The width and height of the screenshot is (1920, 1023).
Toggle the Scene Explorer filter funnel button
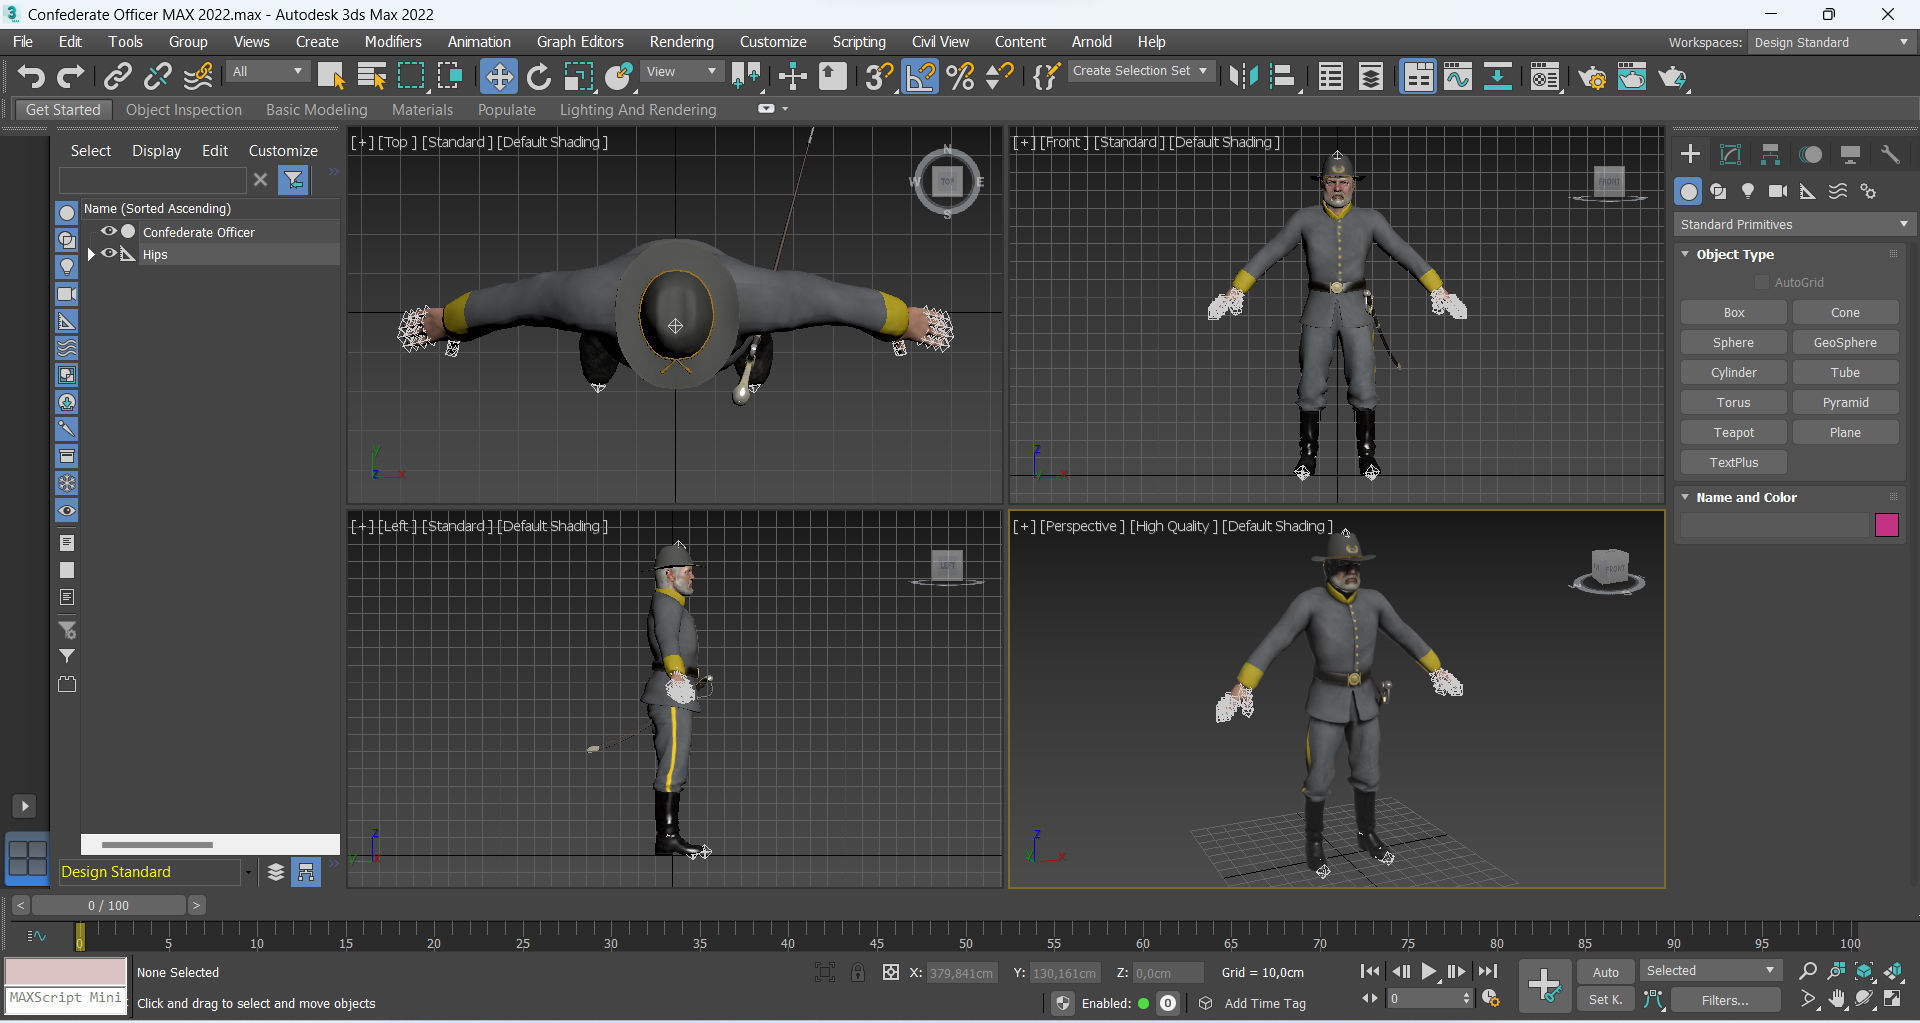click(293, 180)
